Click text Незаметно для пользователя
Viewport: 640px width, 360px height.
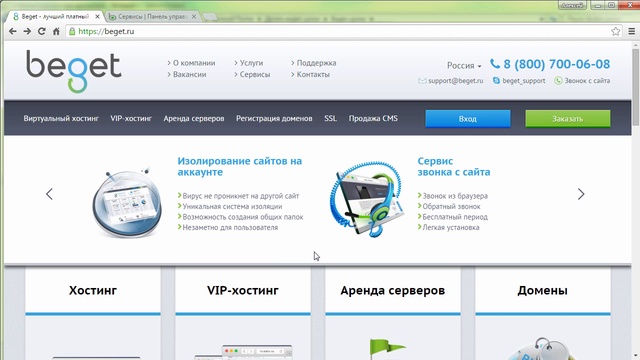tap(230, 228)
